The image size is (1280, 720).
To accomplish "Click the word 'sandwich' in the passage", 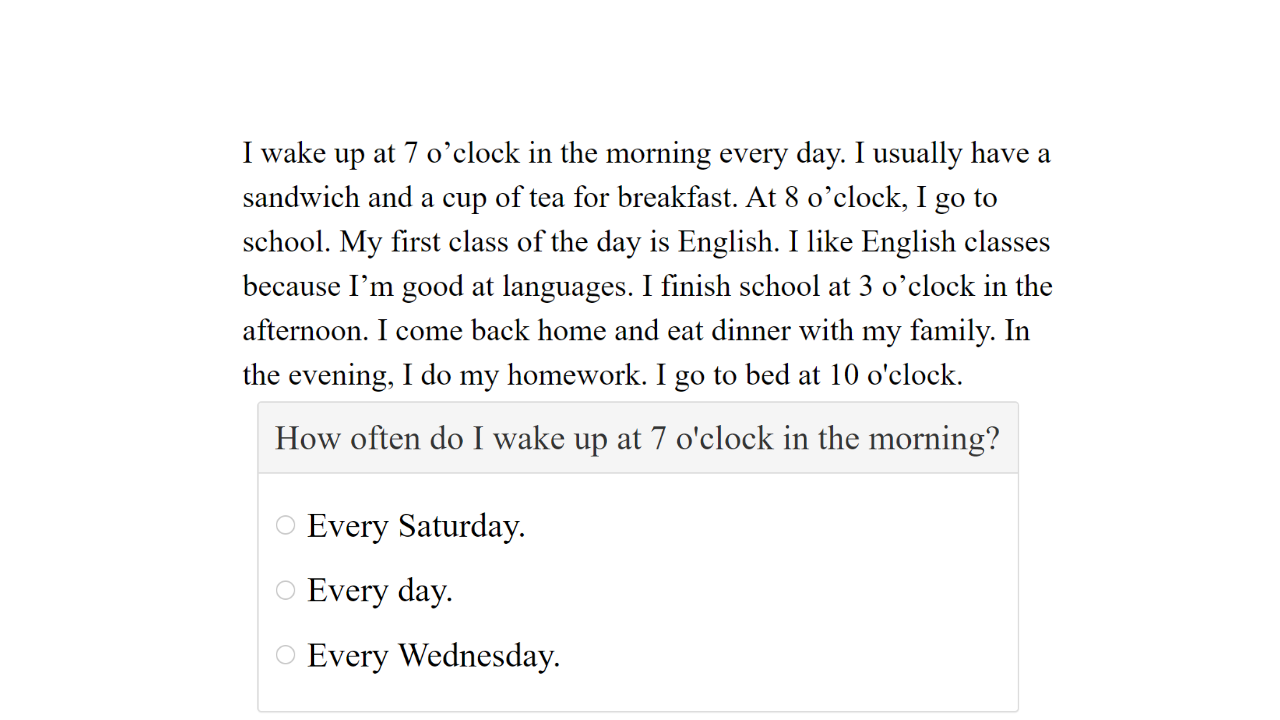I will click(x=302, y=198).
